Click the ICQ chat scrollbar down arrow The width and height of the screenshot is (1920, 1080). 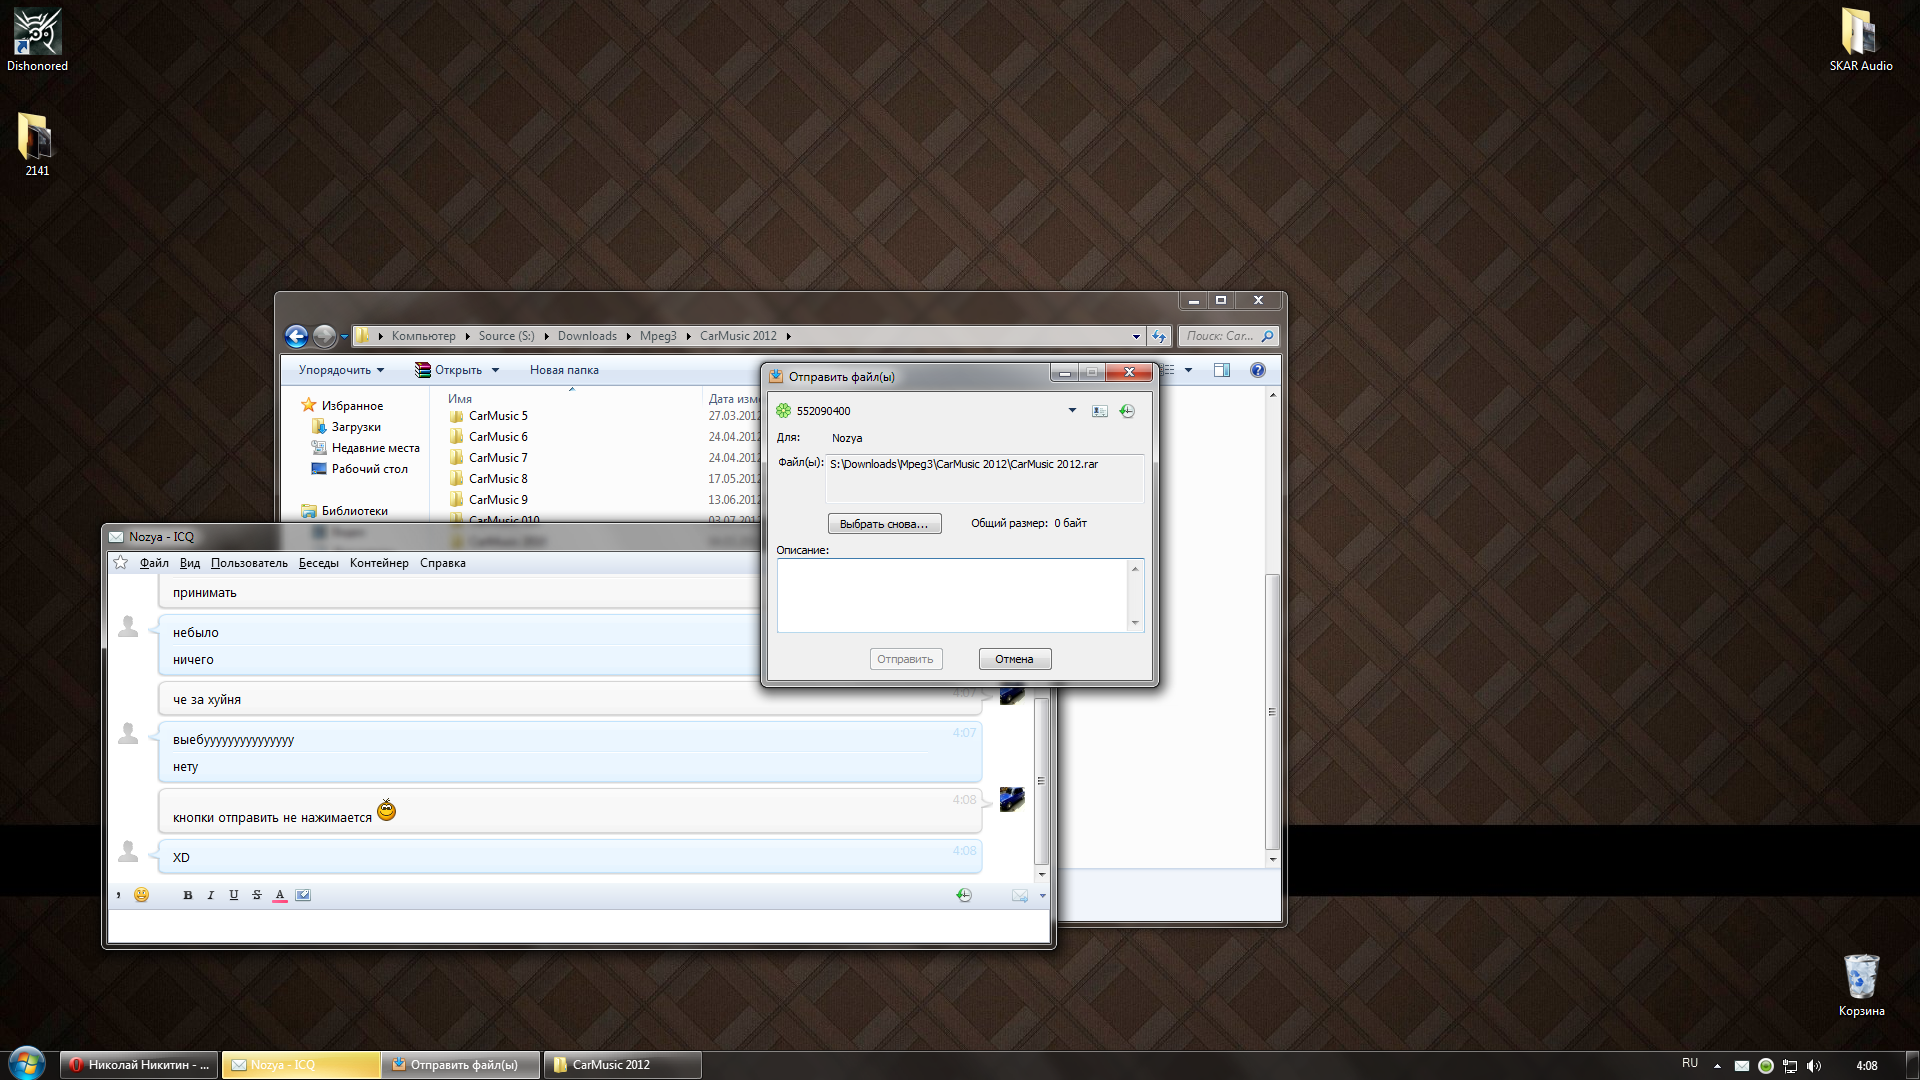1042,875
